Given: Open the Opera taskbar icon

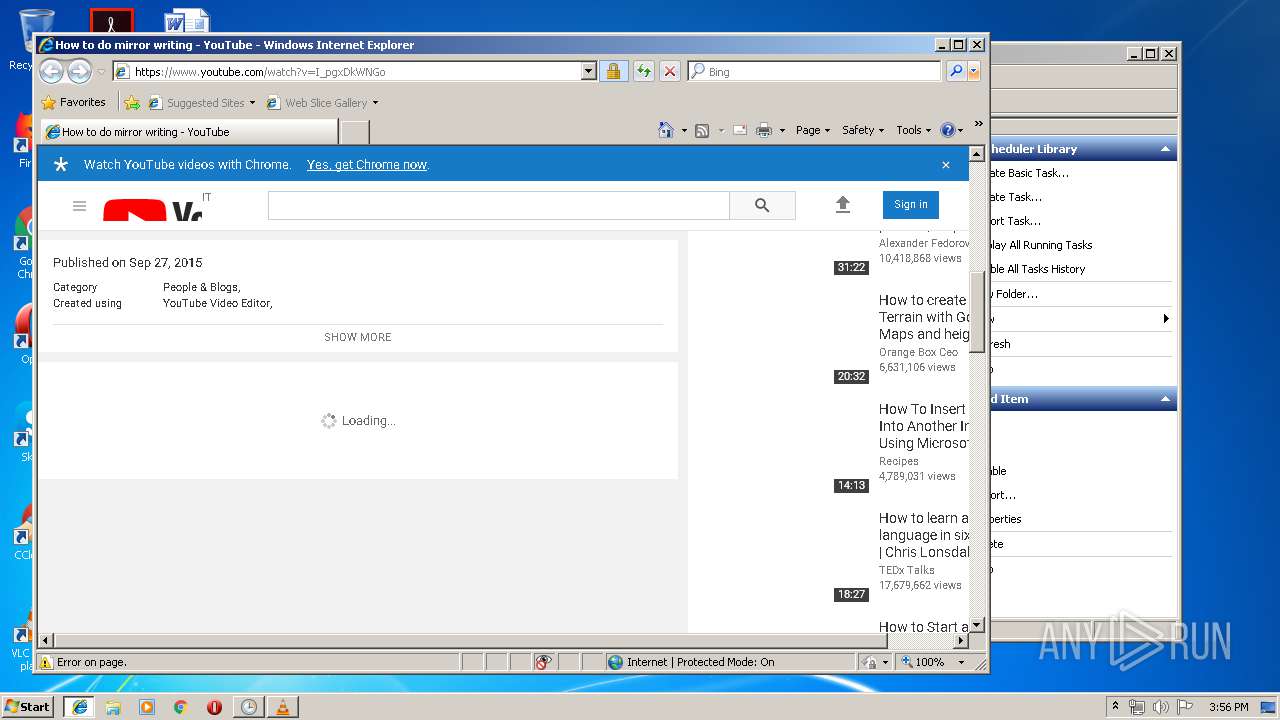Looking at the screenshot, I should tap(214, 706).
